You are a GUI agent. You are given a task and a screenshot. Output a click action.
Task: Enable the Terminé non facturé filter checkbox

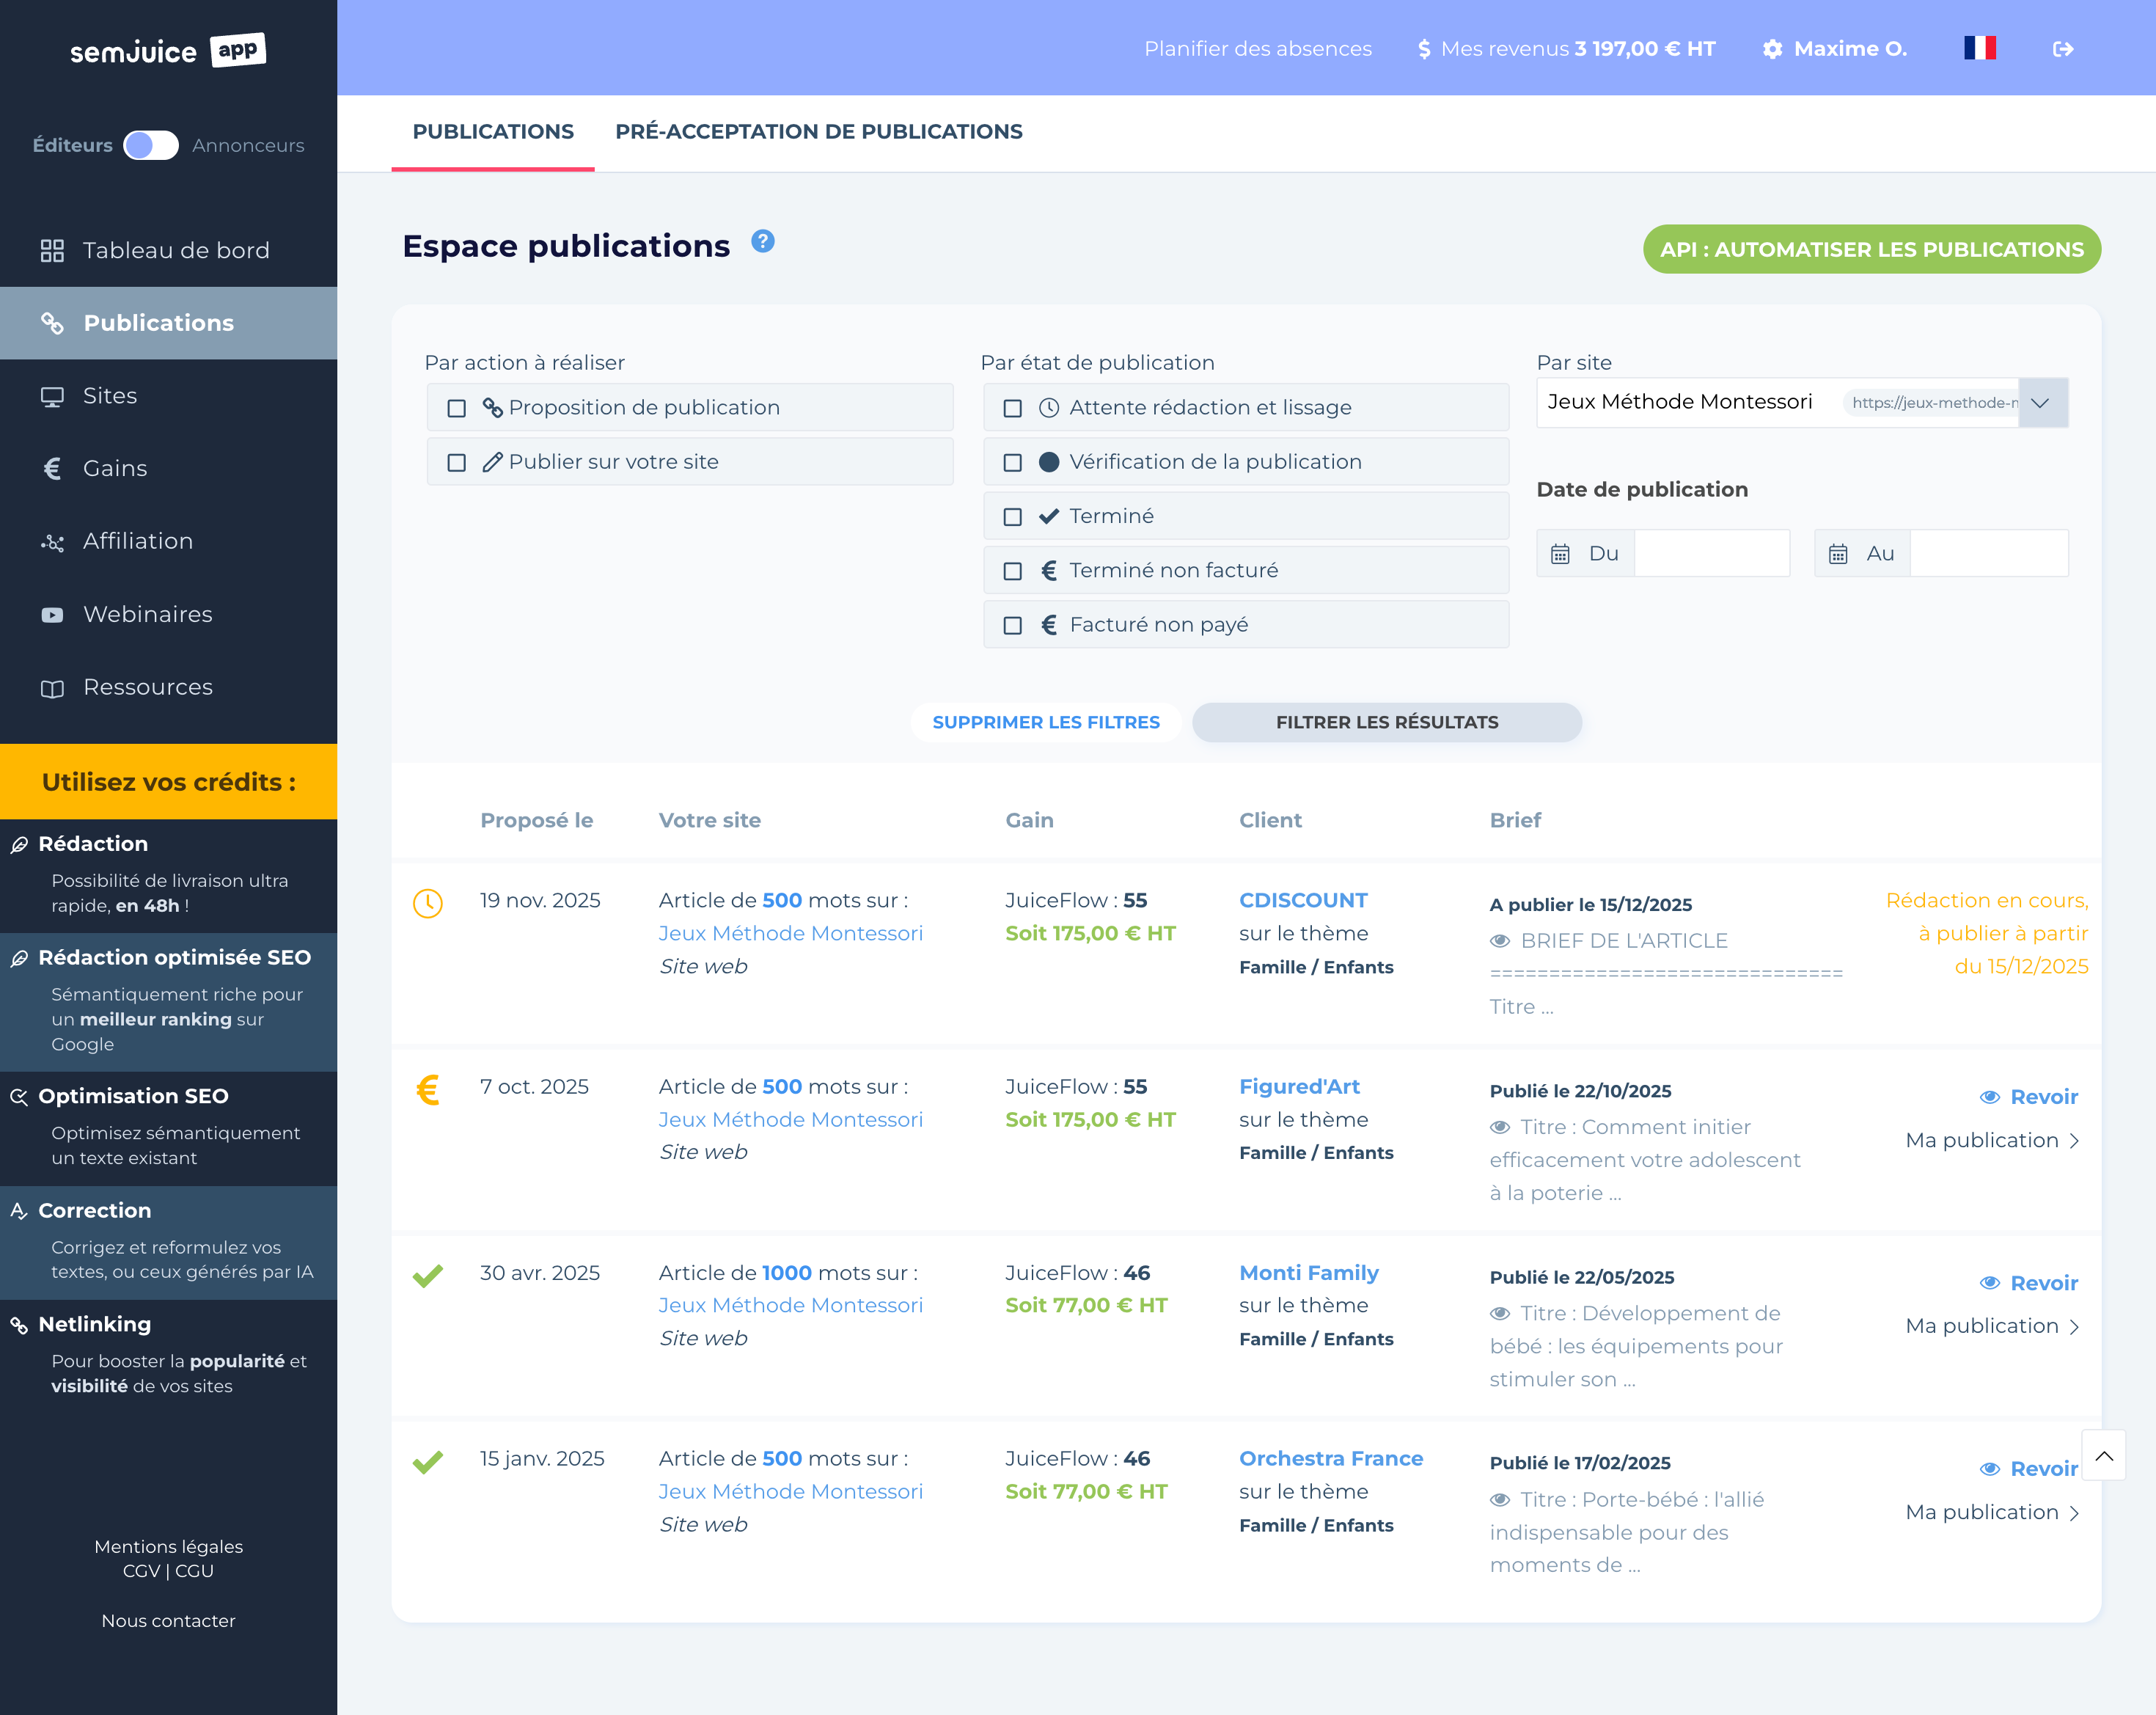coord(1012,571)
